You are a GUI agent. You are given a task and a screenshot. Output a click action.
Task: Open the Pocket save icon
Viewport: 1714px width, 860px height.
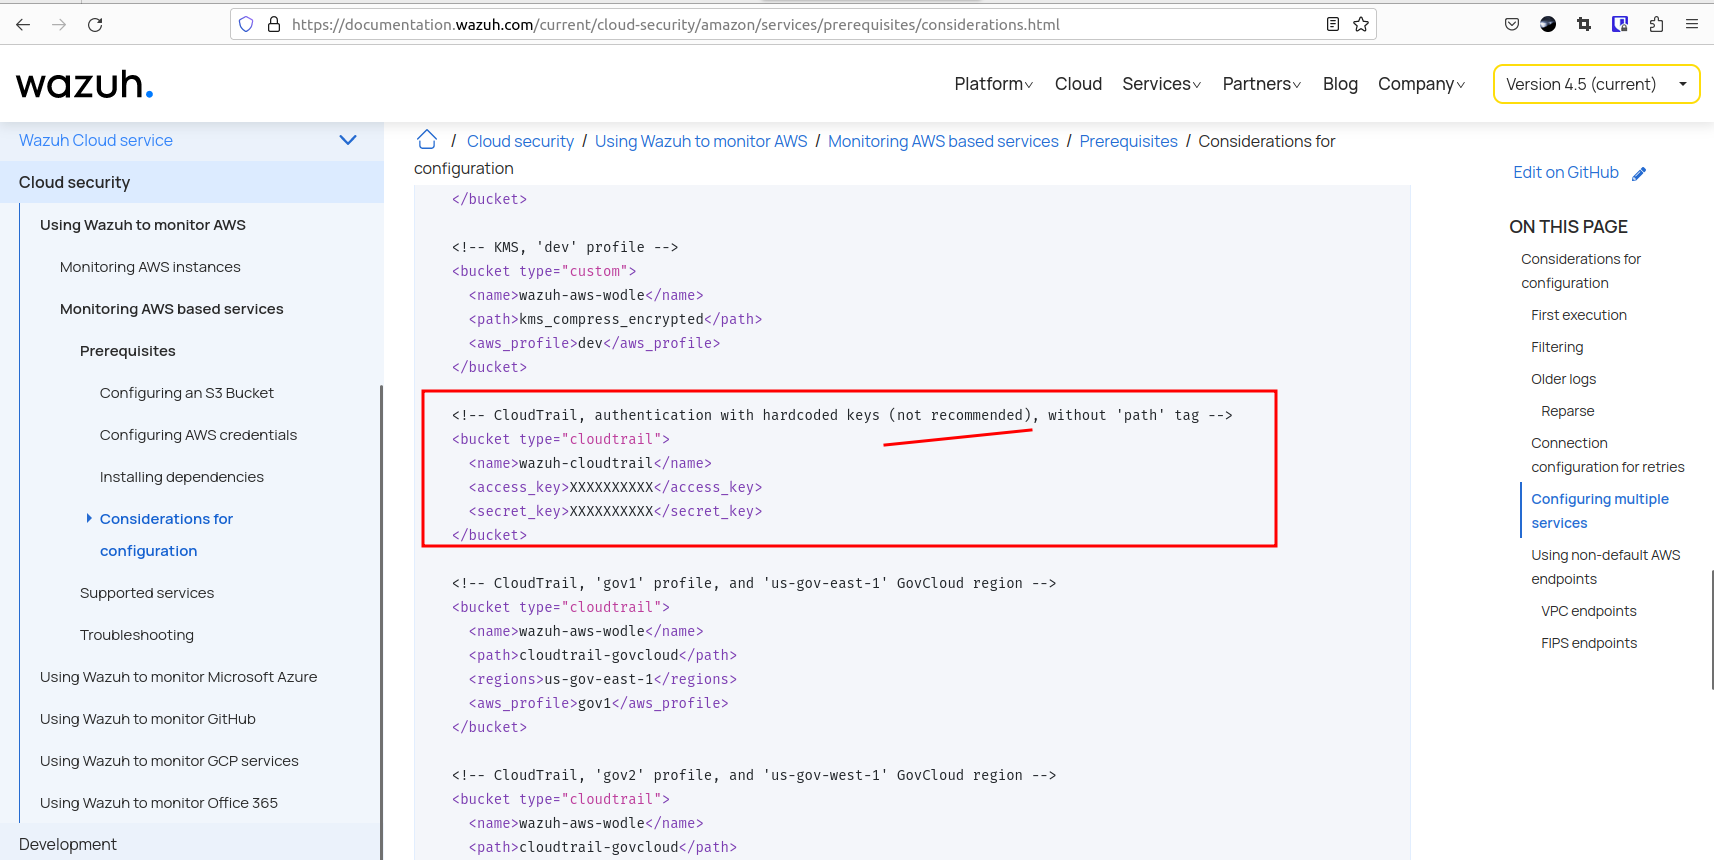pyautogui.click(x=1512, y=24)
